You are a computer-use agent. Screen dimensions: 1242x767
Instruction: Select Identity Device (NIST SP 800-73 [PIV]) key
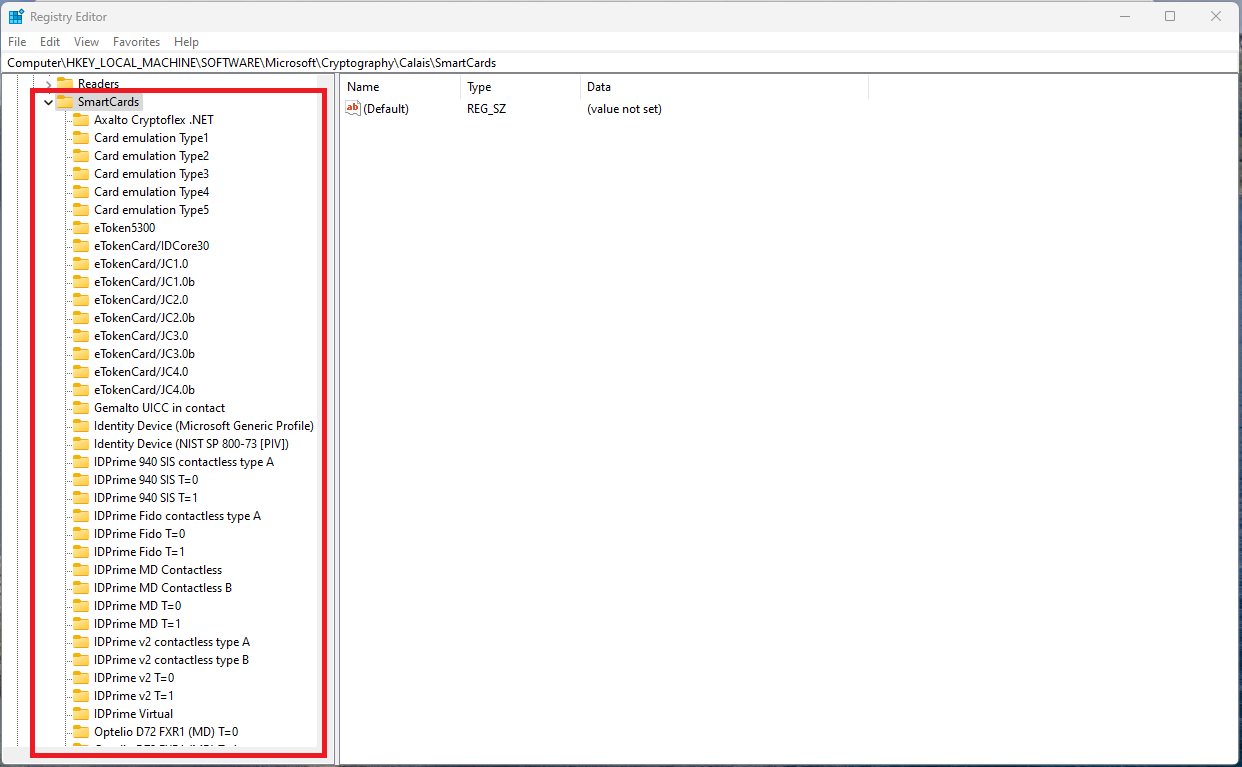click(x=191, y=444)
